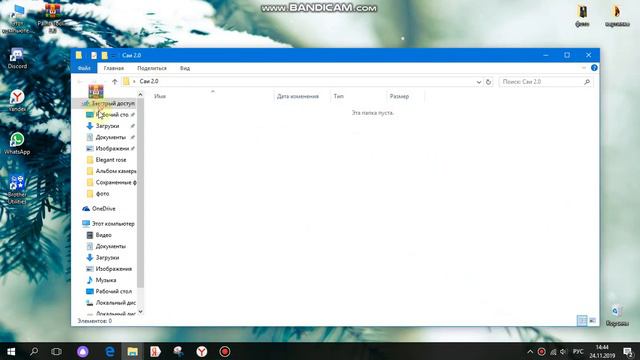Open pinned Рабочий стол in Quick access
The image size is (640, 360).
[x=110, y=115]
